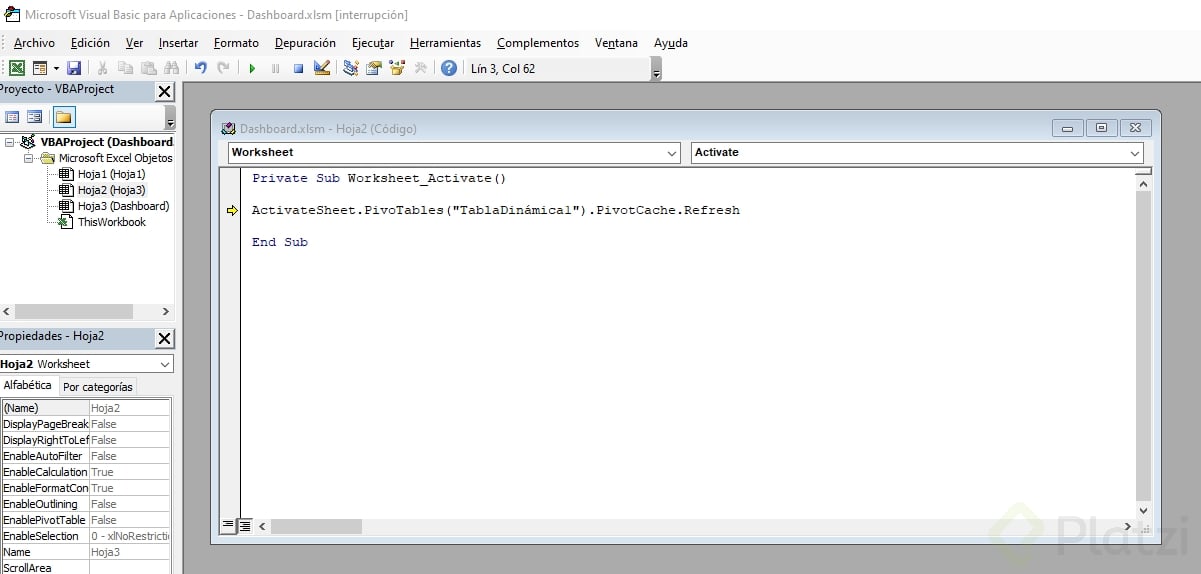This screenshot has height=574, width=1201.
Task: Click EnableCalculation property value True
Action: 130,472
